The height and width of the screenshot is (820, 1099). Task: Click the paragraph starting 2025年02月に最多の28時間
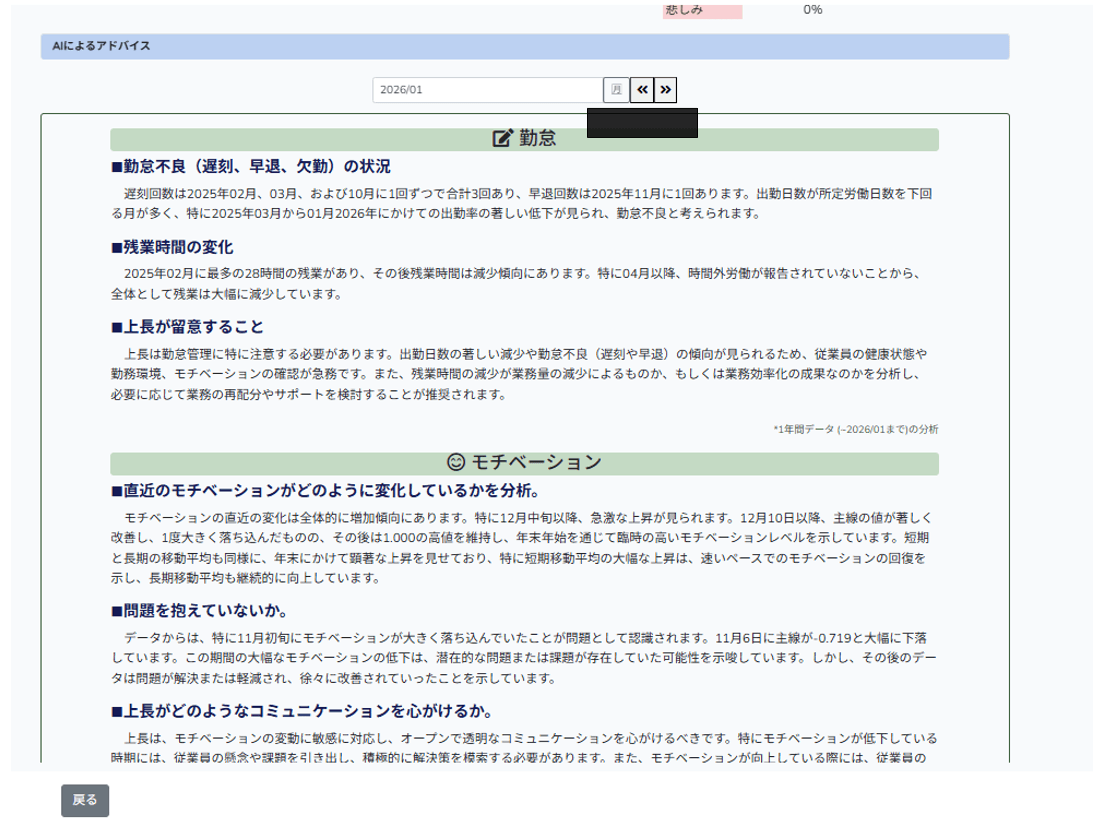pos(517,283)
